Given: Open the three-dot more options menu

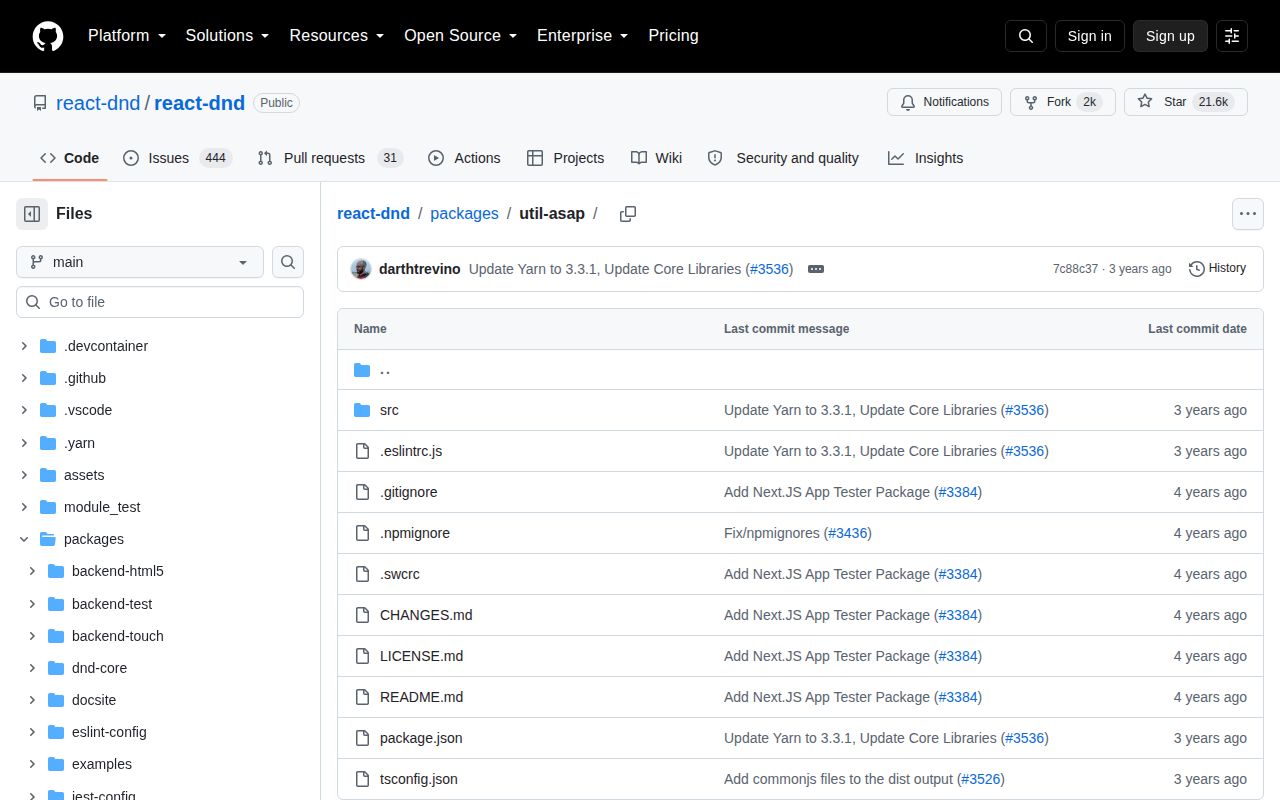Looking at the screenshot, I should point(1247,214).
